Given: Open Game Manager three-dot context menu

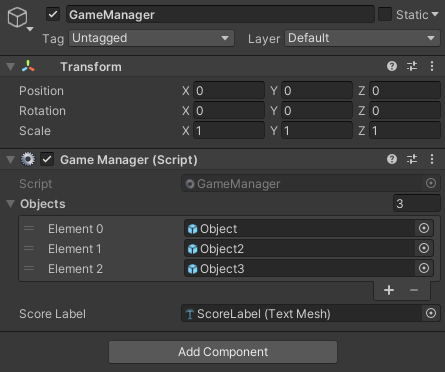Looking at the screenshot, I should point(432,159).
